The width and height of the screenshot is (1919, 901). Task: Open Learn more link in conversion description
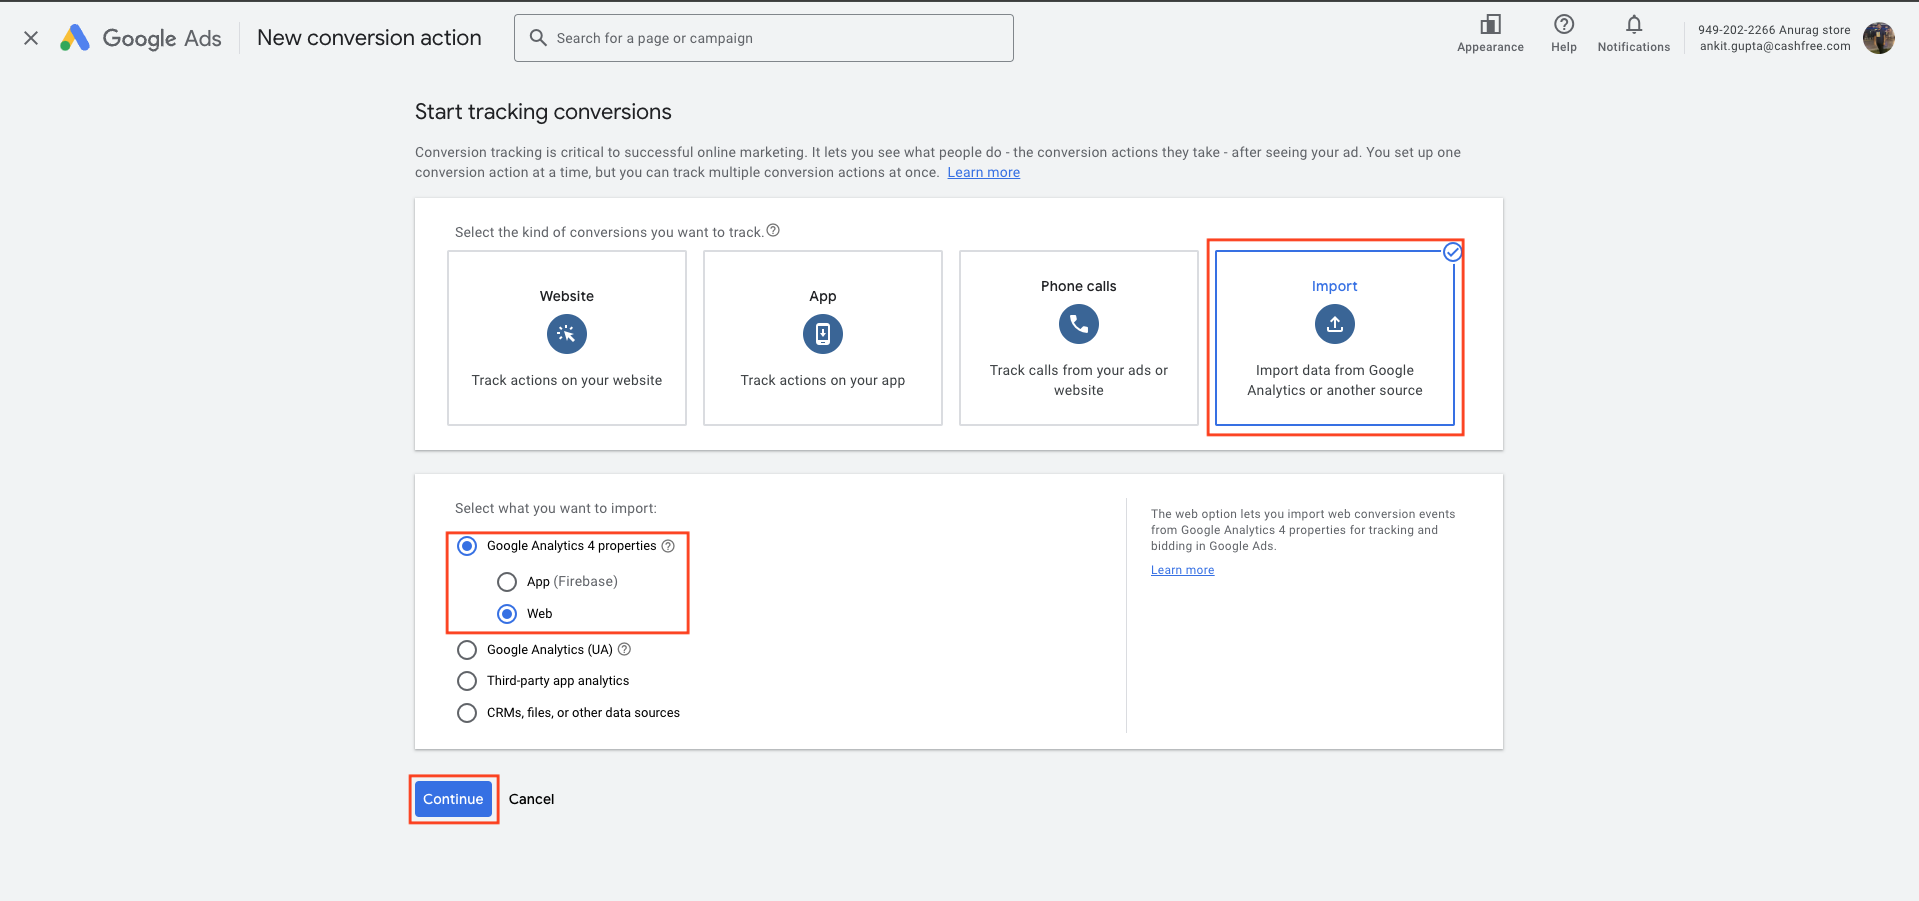tap(984, 172)
